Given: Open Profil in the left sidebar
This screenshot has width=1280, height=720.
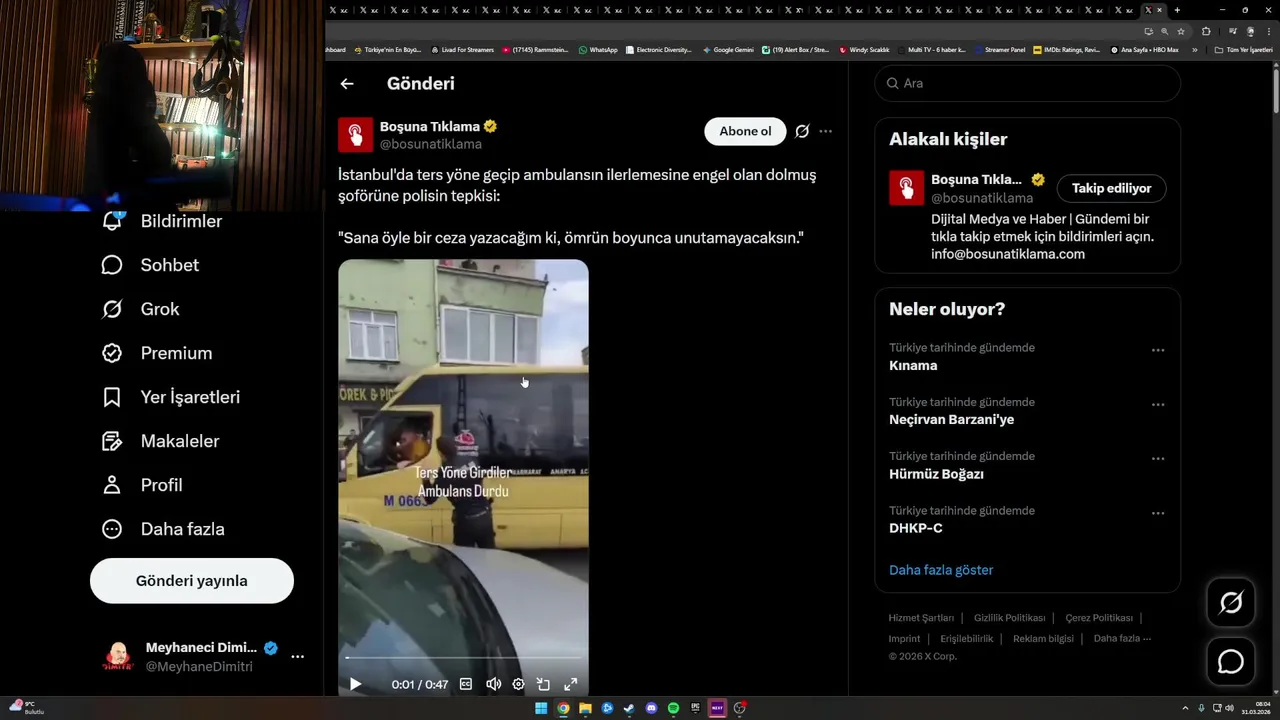Looking at the screenshot, I should [142, 485].
